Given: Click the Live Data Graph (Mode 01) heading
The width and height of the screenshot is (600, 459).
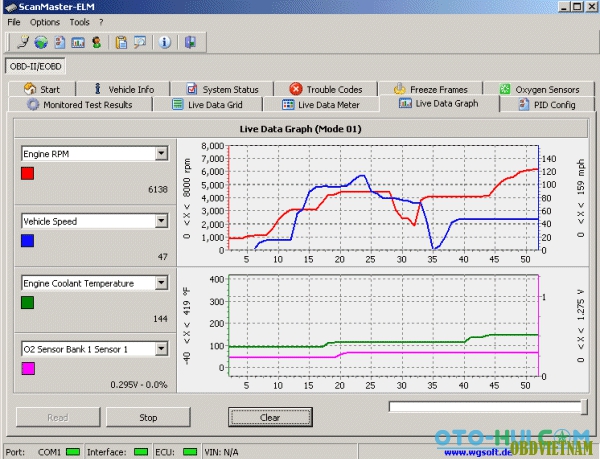Looking at the screenshot, I should coord(300,129).
